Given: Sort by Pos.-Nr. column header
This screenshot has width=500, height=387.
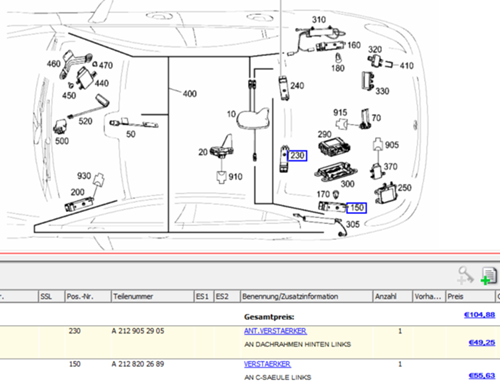Looking at the screenshot, I should point(87,296).
